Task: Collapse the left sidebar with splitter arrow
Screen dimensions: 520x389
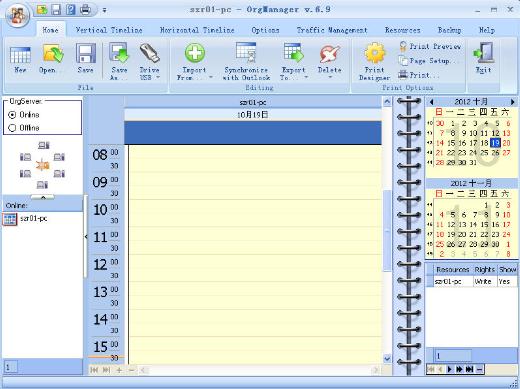Action: (86, 237)
